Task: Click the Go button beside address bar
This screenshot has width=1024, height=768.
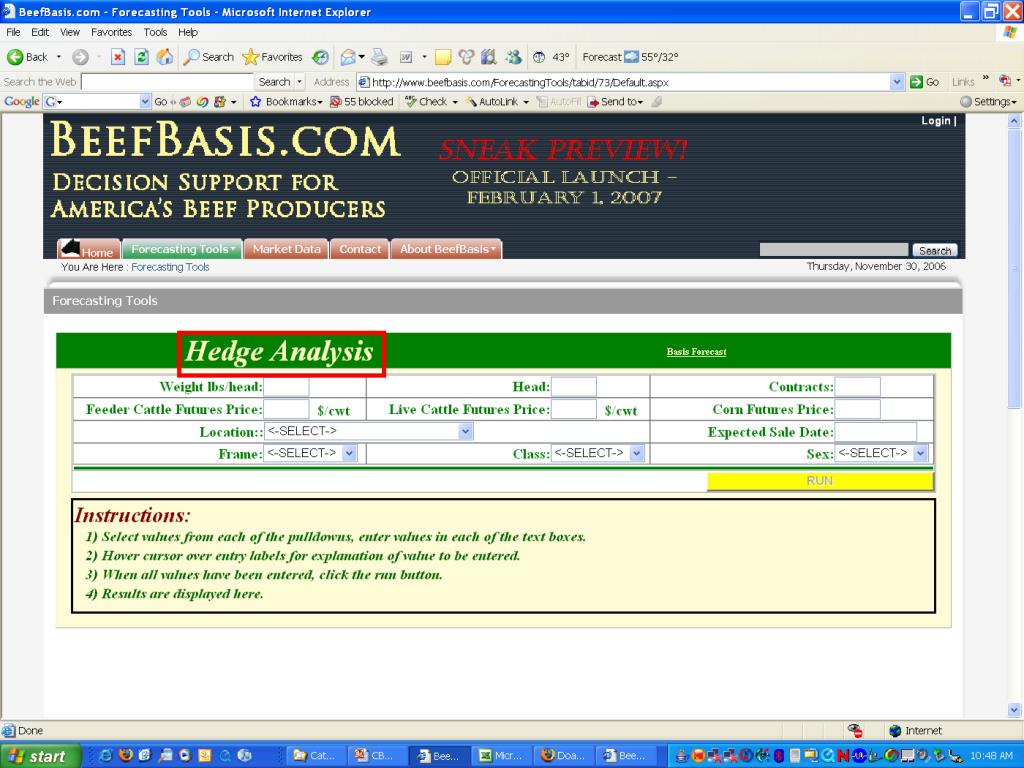Action: 925,82
